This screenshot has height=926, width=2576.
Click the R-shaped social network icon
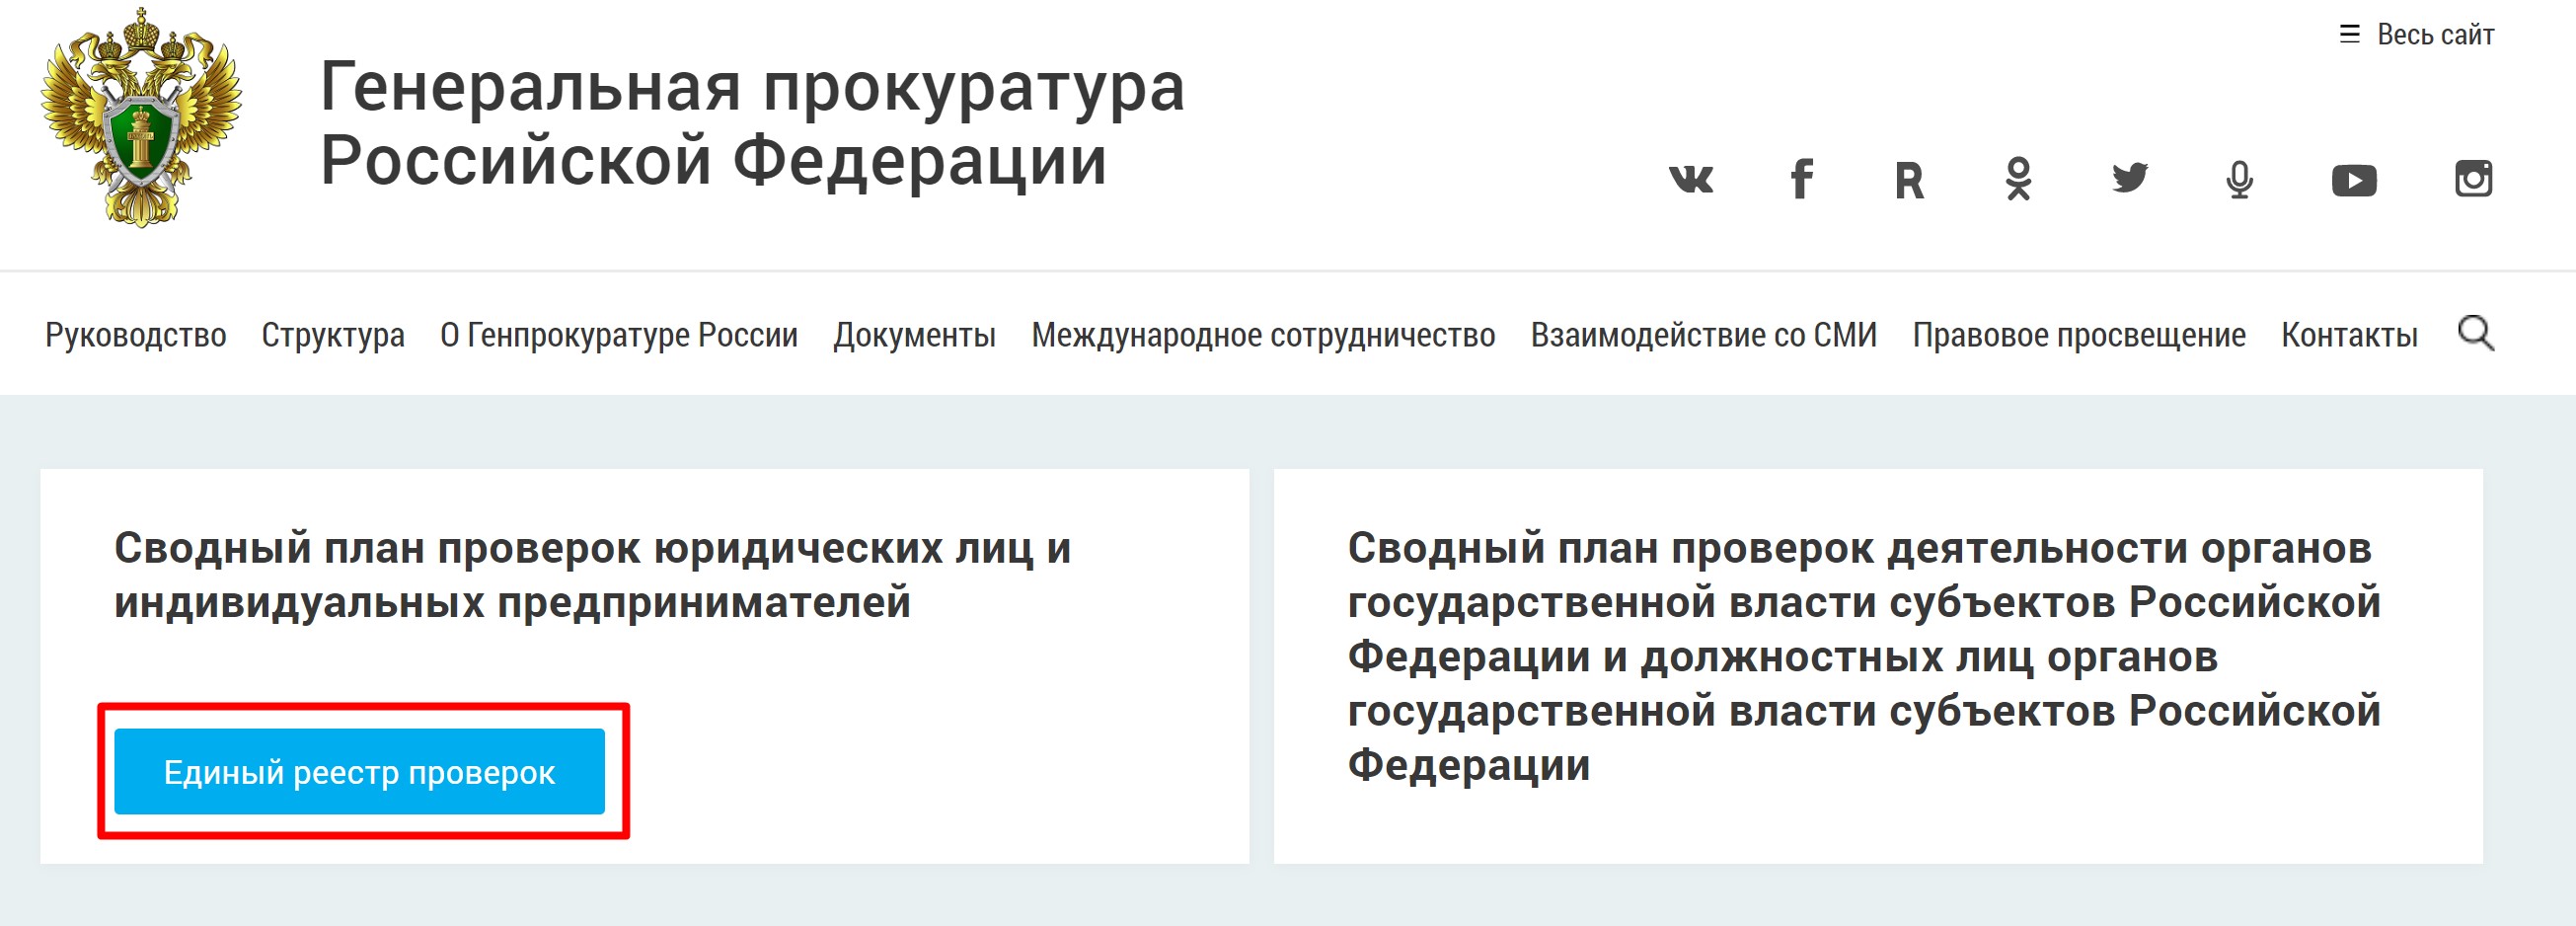1910,181
